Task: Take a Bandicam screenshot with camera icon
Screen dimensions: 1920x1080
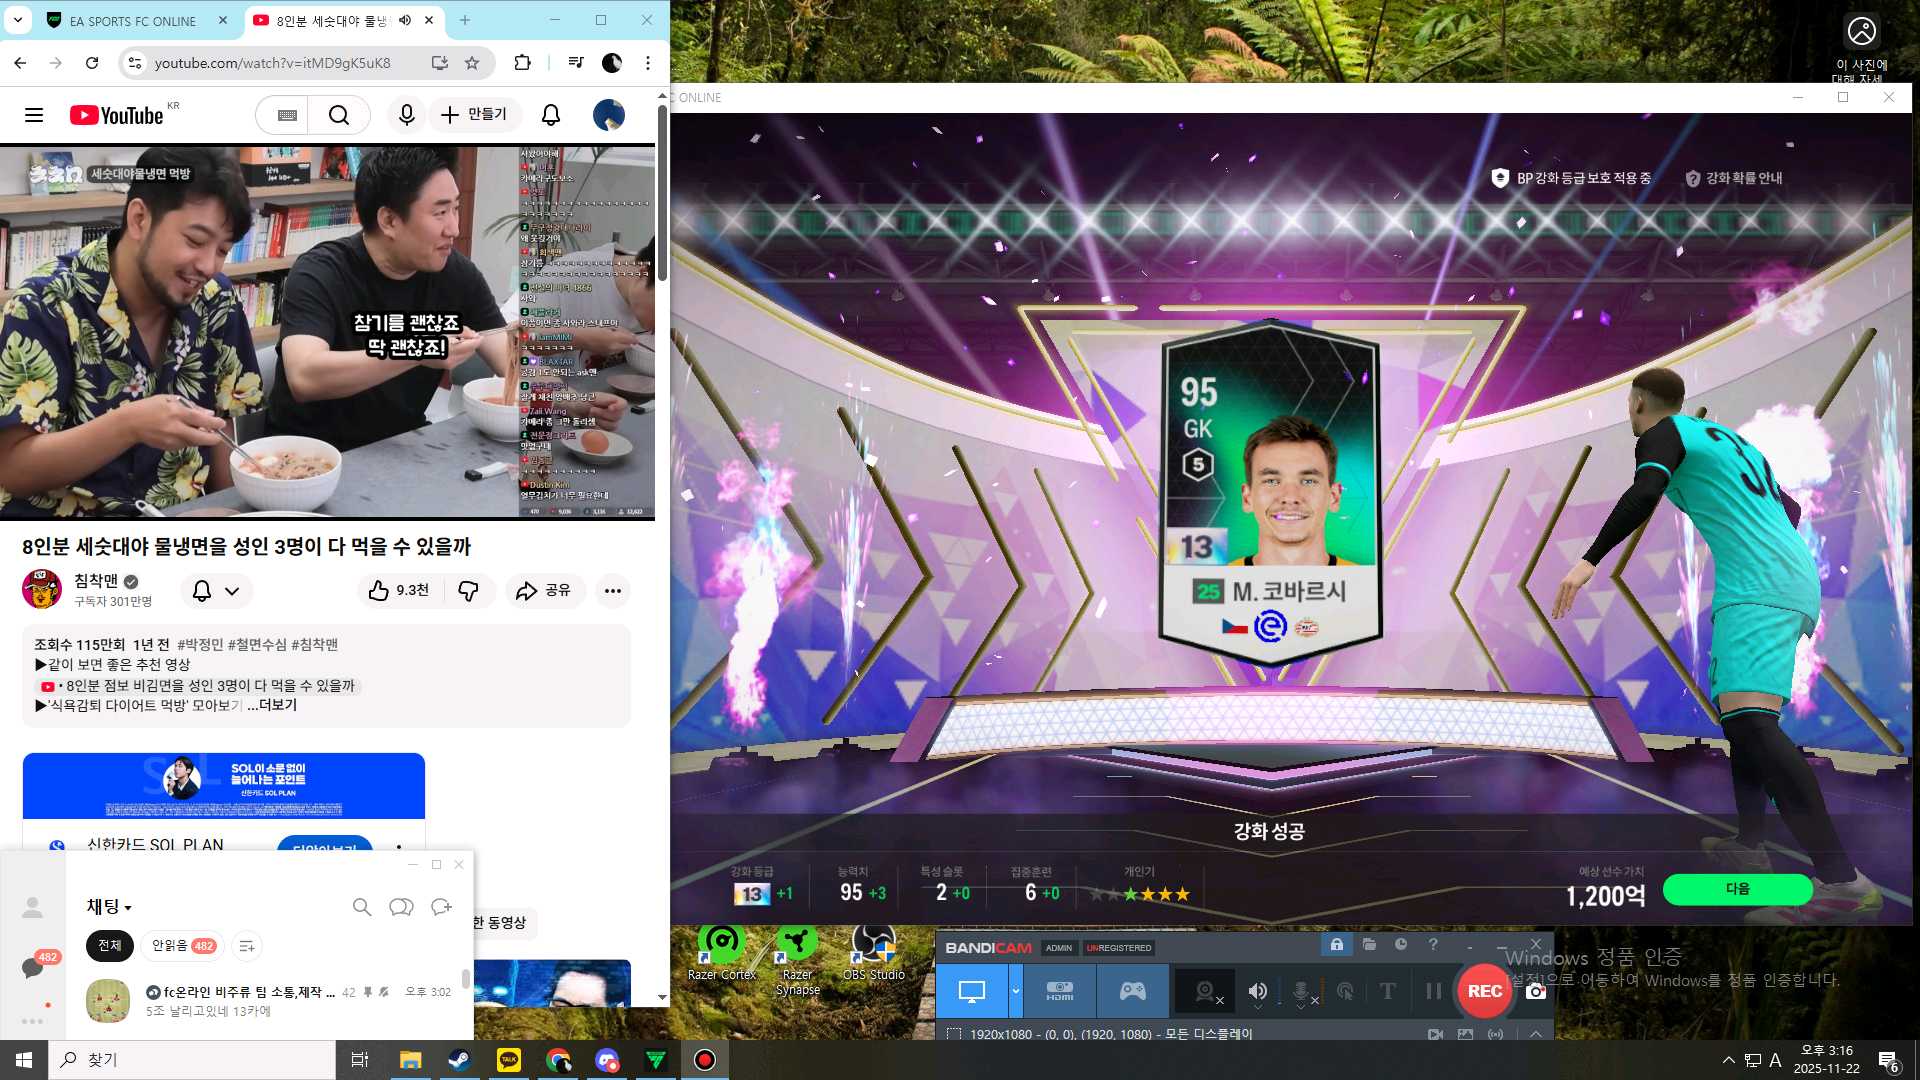Action: click(1536, 992)
